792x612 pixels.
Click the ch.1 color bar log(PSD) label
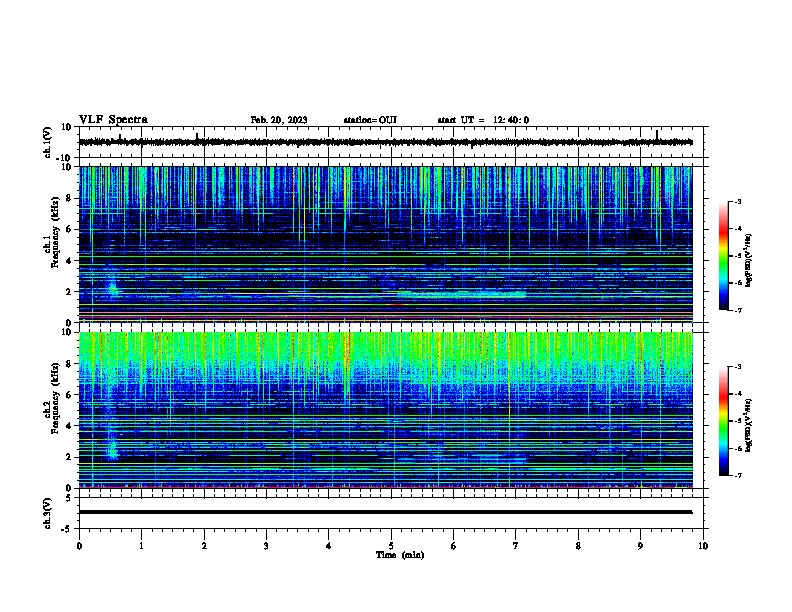(749, 260)
